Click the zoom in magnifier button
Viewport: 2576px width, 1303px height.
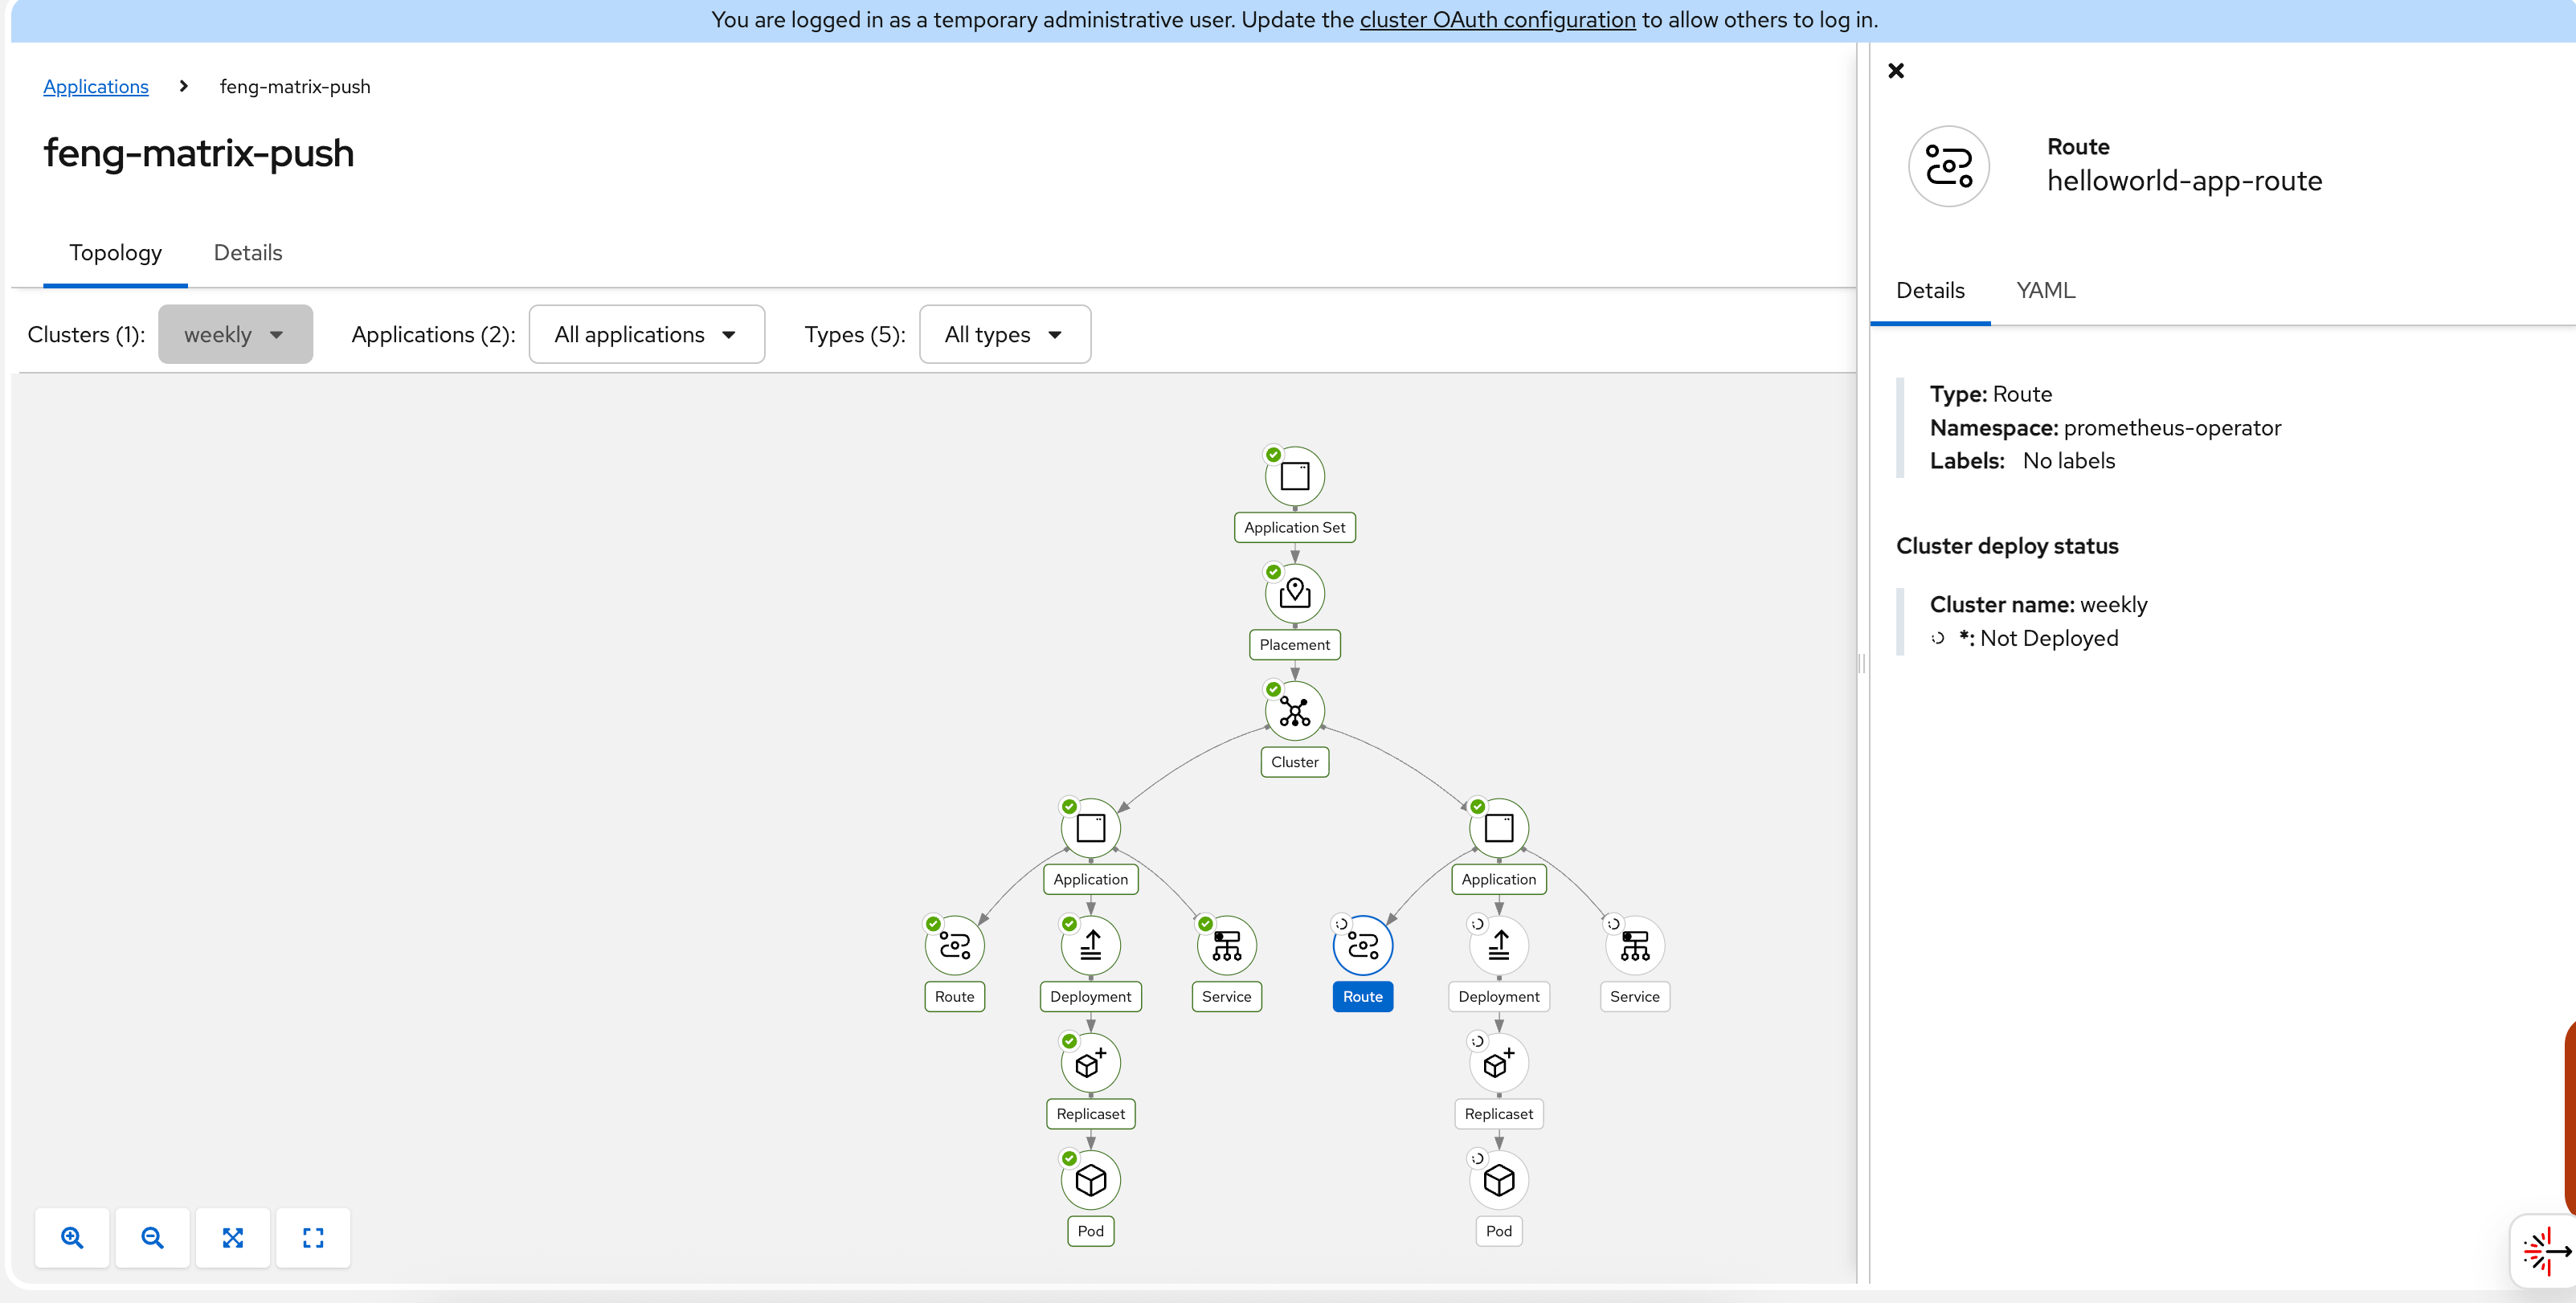coord(72,1237)
